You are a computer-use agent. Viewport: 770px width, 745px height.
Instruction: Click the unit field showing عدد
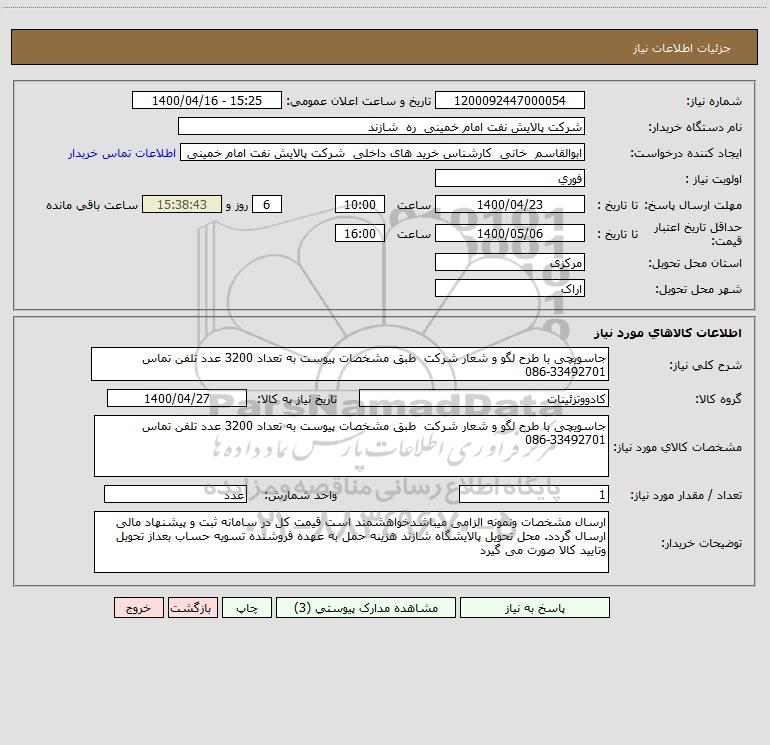click(175, 494)
